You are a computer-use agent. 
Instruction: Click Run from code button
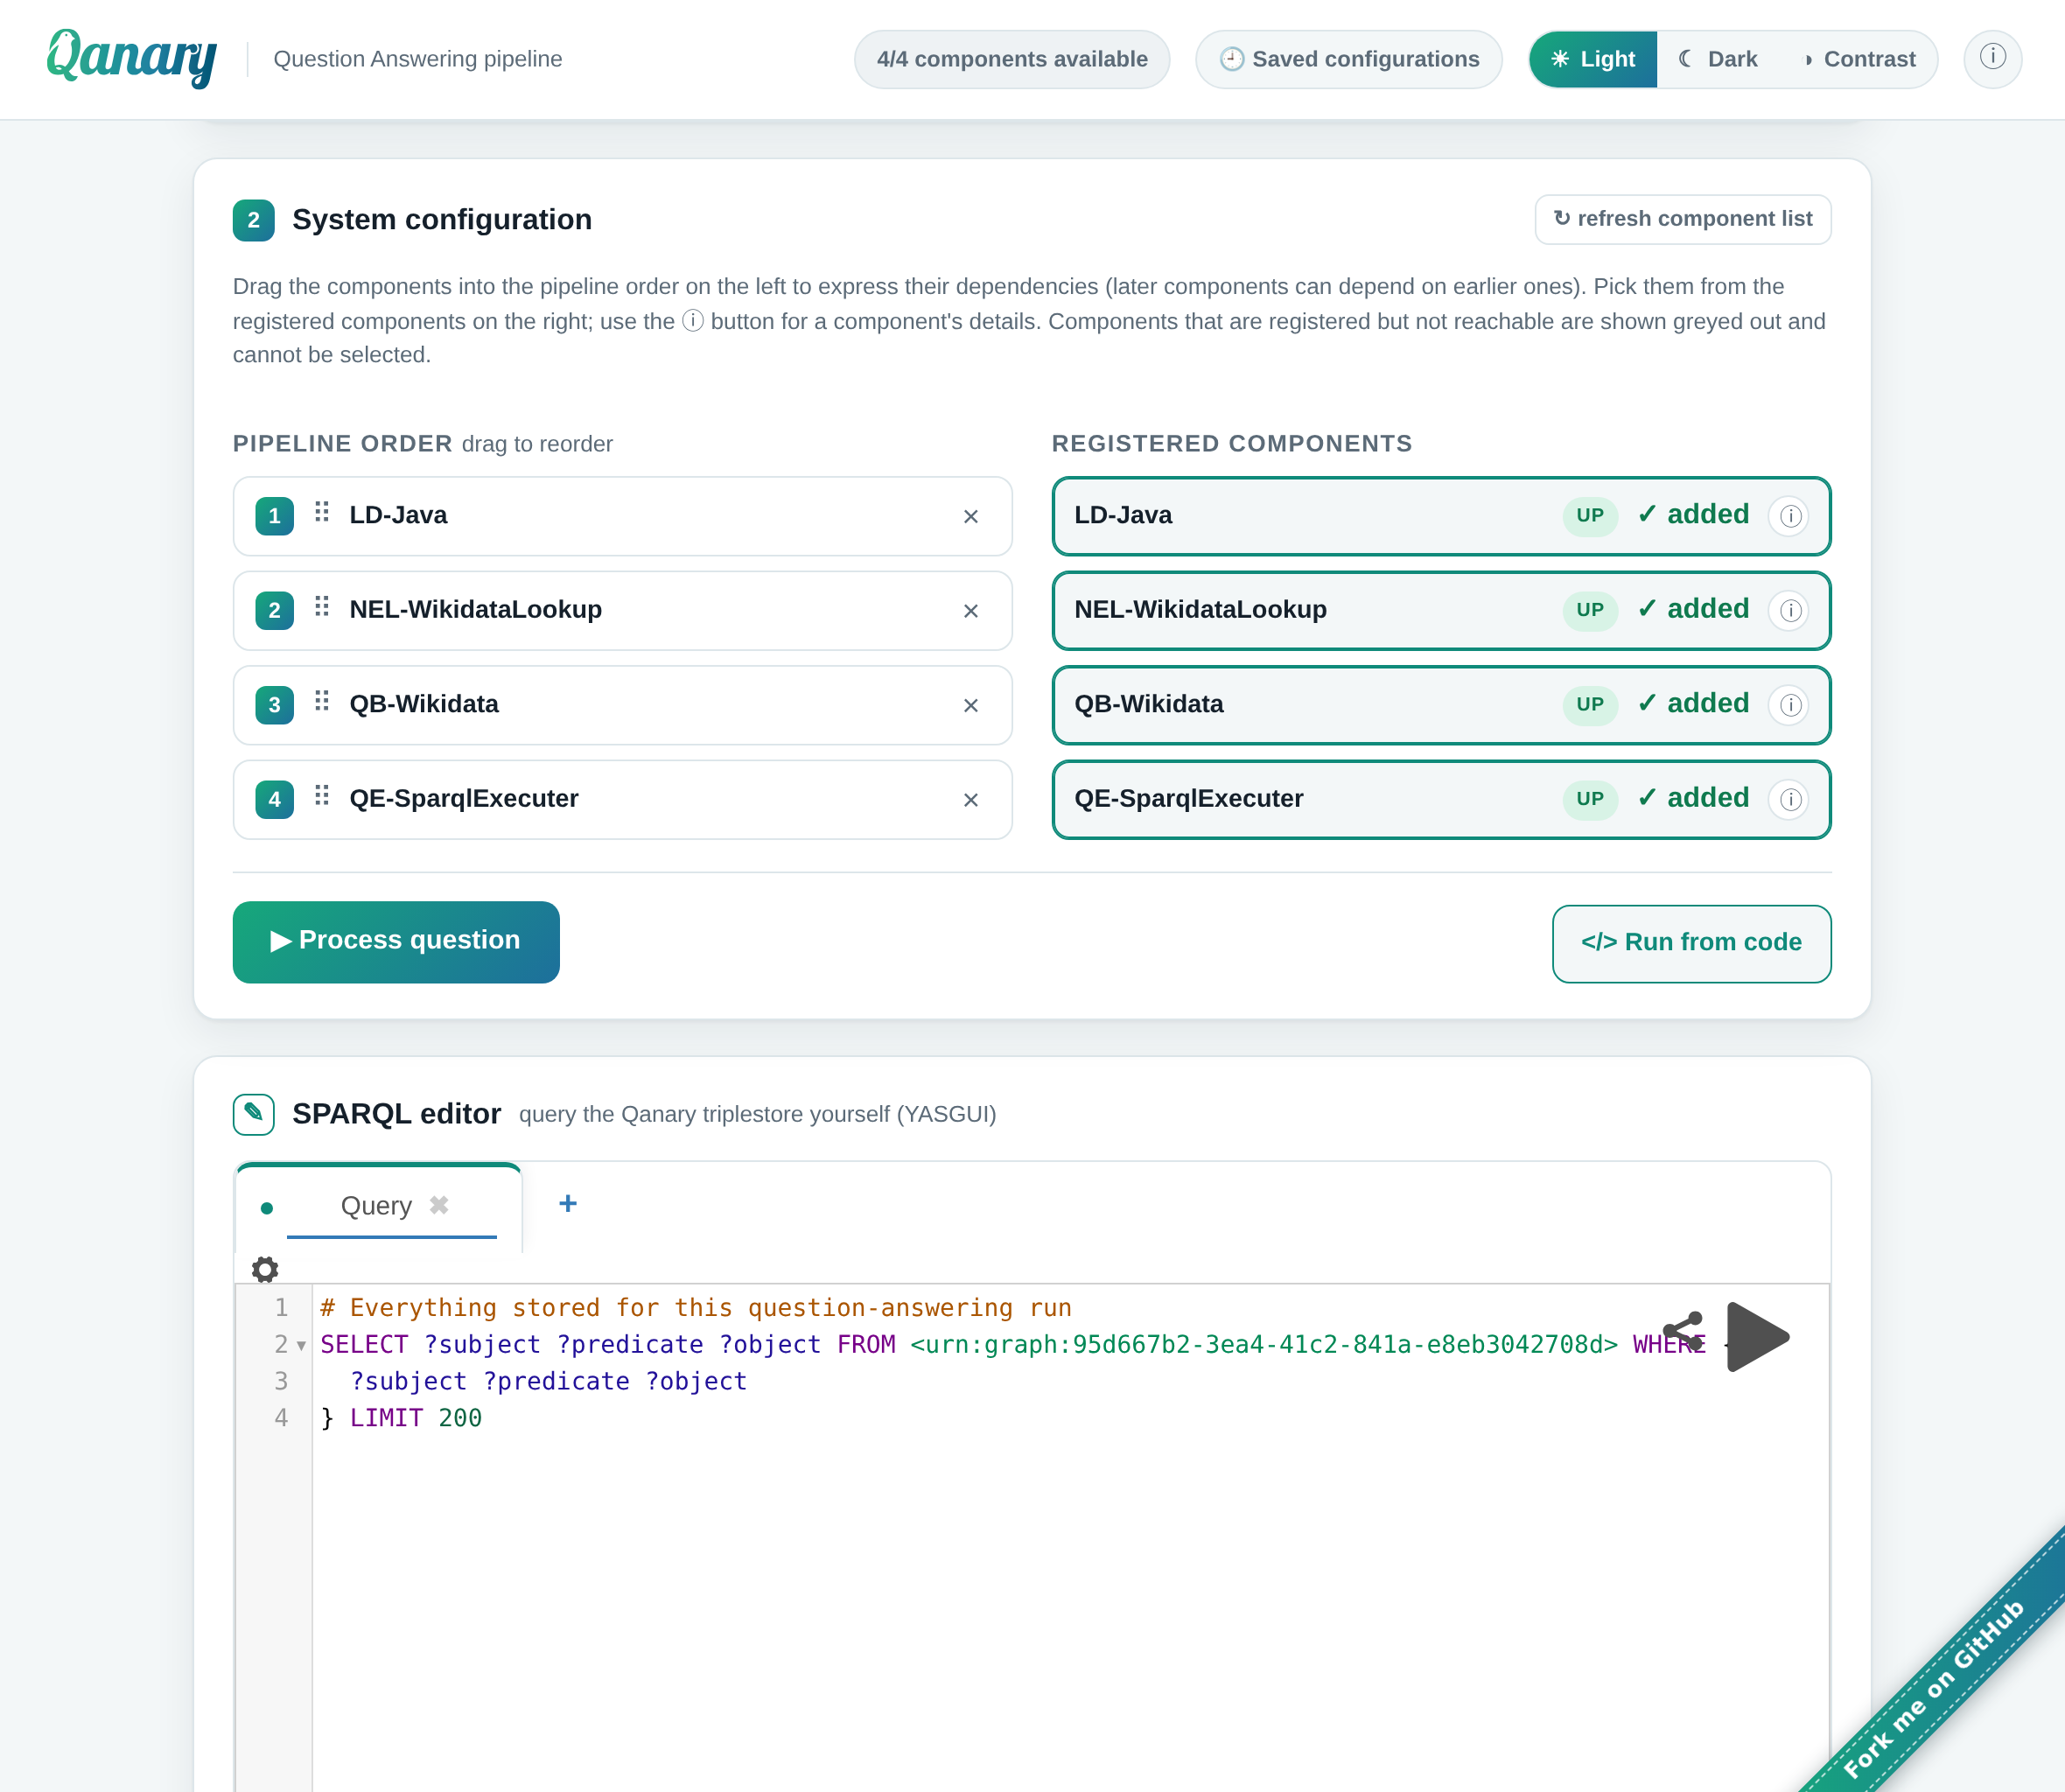pos(1691,943)
